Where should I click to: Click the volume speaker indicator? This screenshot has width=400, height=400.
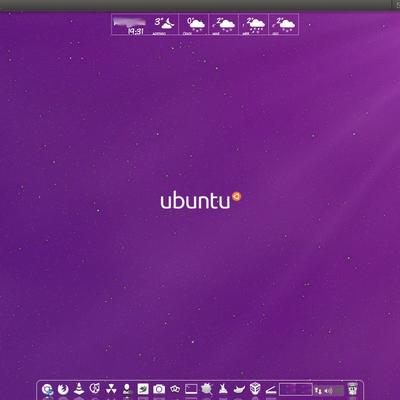[327, 390]
